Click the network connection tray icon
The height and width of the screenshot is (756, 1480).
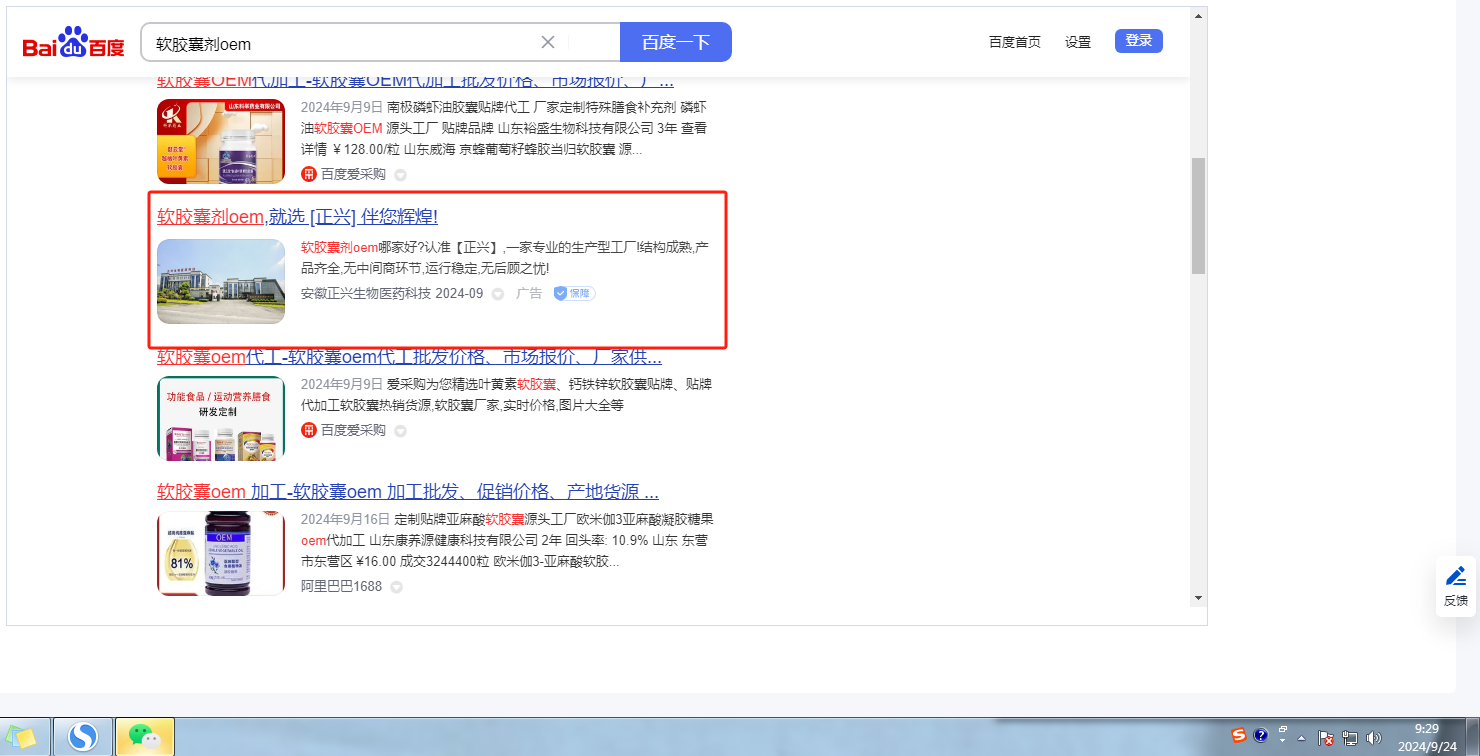tap(1350, 738)
